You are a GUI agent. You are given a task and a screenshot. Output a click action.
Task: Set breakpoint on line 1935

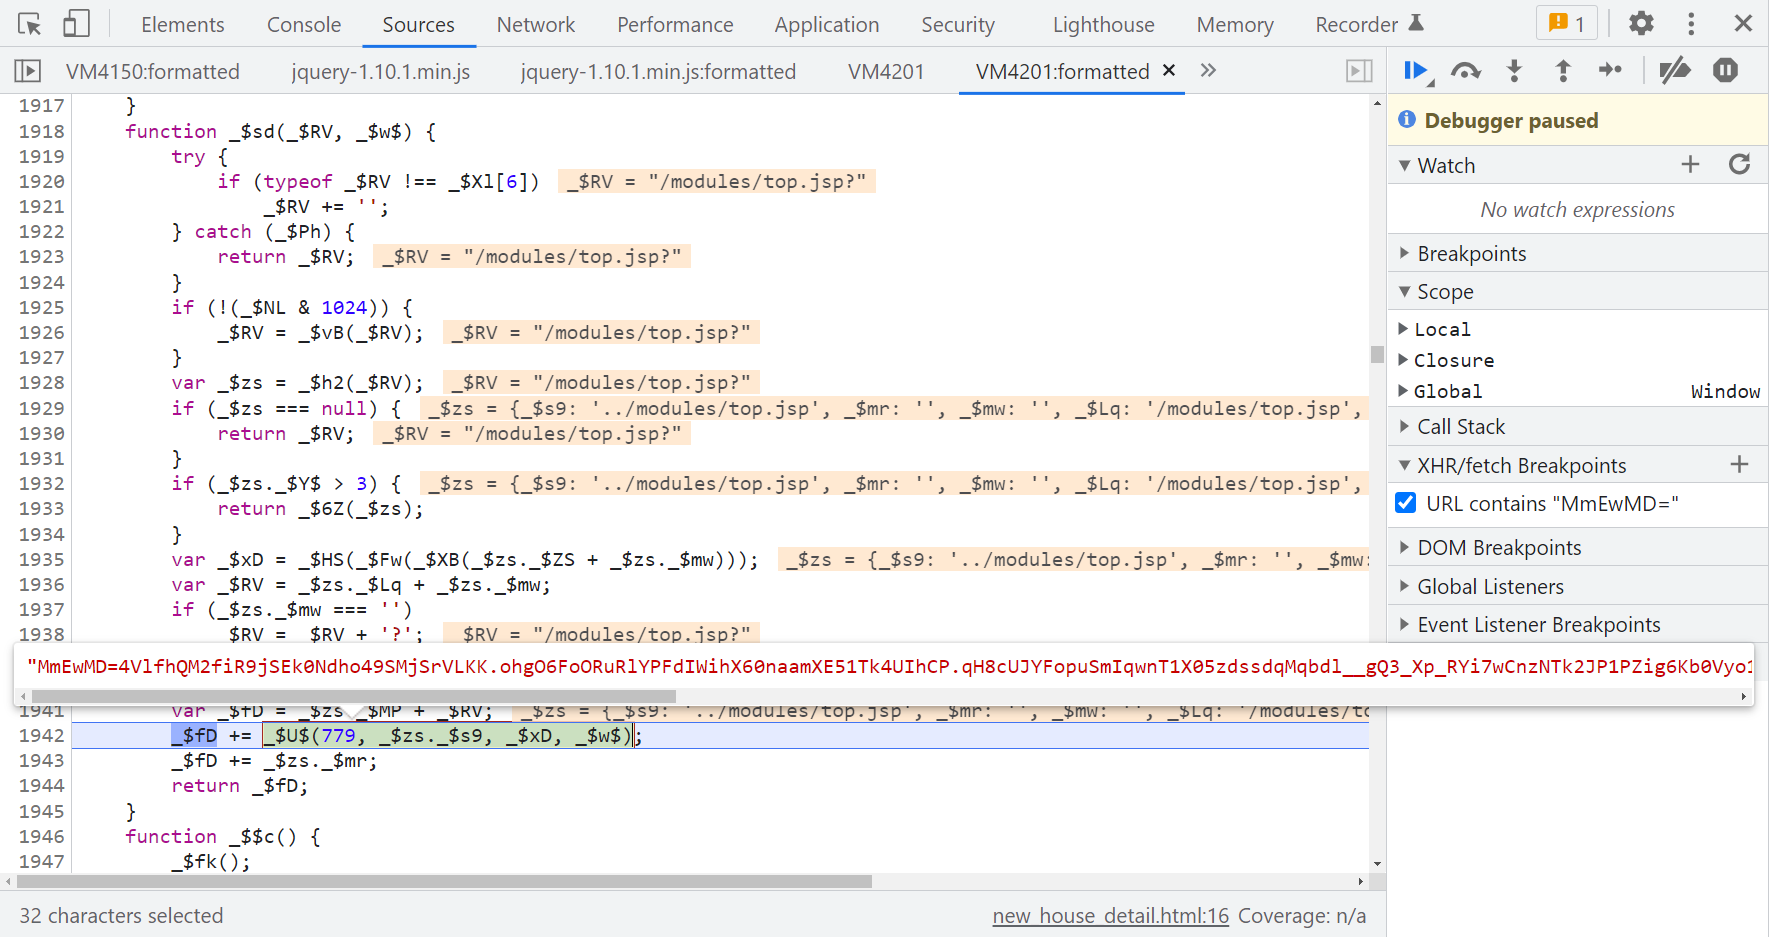pyautogui.click(x=41, y=560)
